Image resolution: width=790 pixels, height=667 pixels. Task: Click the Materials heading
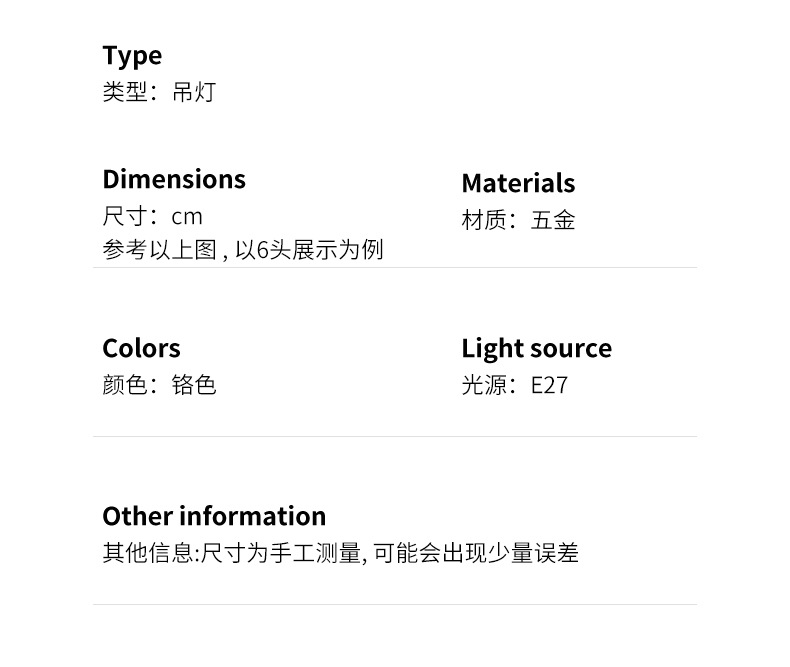point(518,183)
